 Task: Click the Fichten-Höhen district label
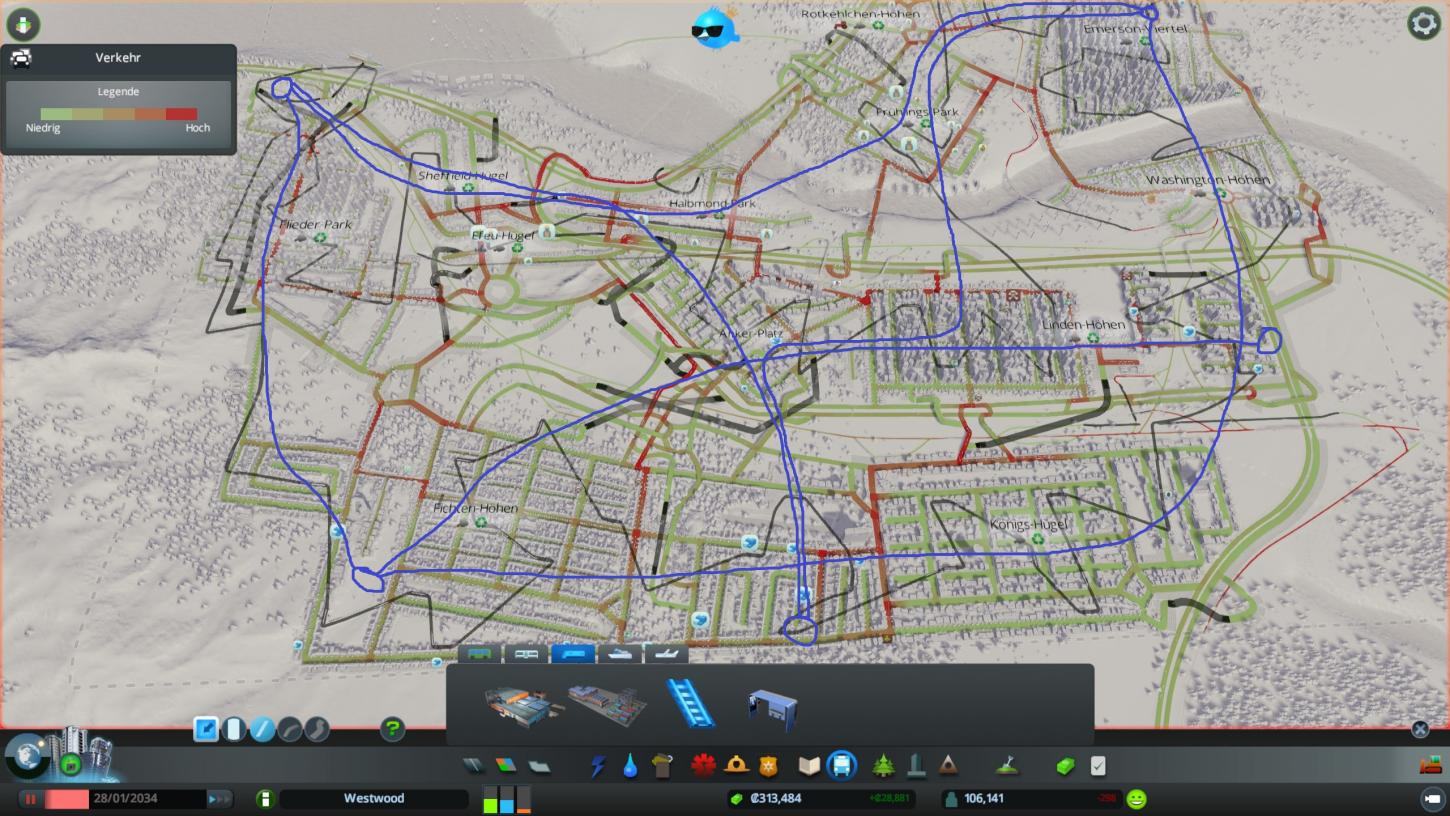click(475, 508)
